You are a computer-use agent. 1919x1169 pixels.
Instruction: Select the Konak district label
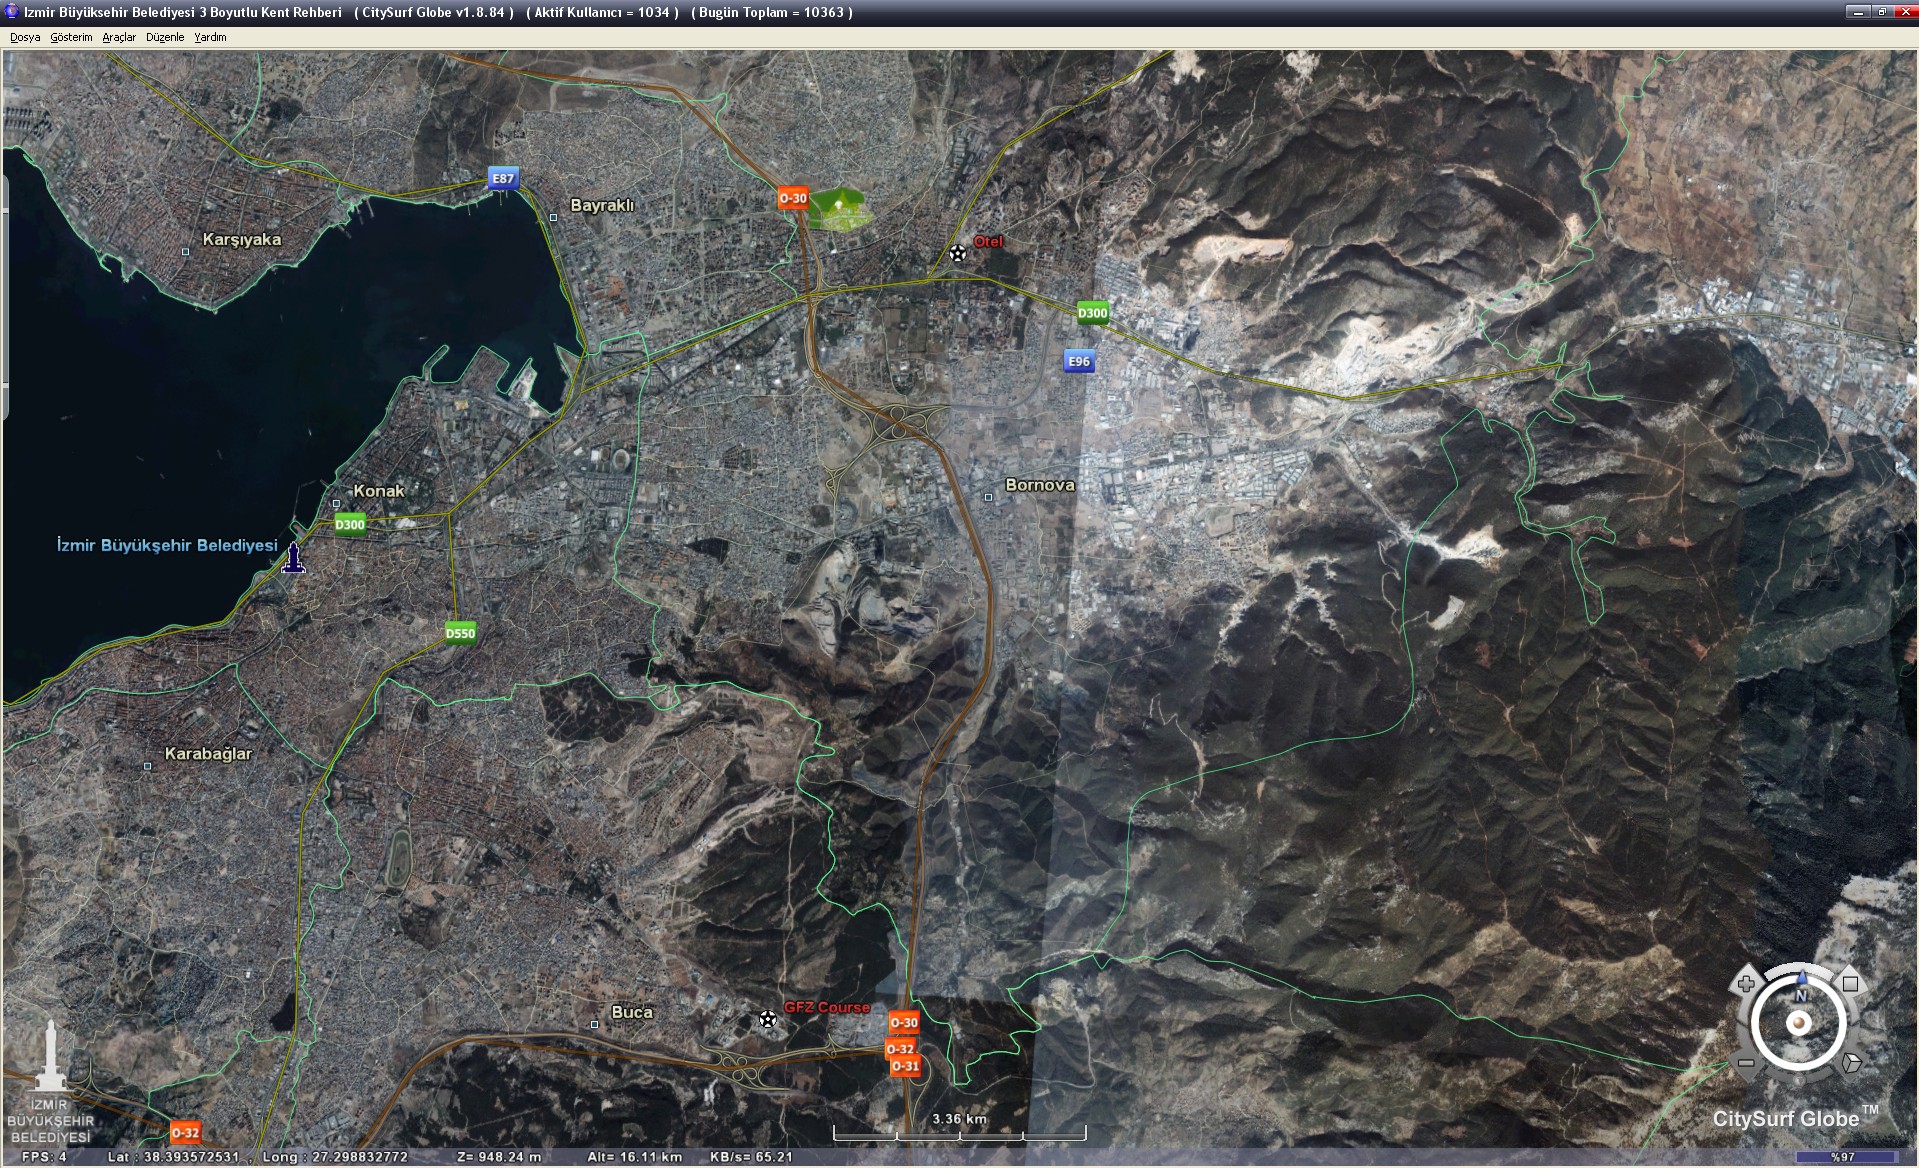pos(379,491)
